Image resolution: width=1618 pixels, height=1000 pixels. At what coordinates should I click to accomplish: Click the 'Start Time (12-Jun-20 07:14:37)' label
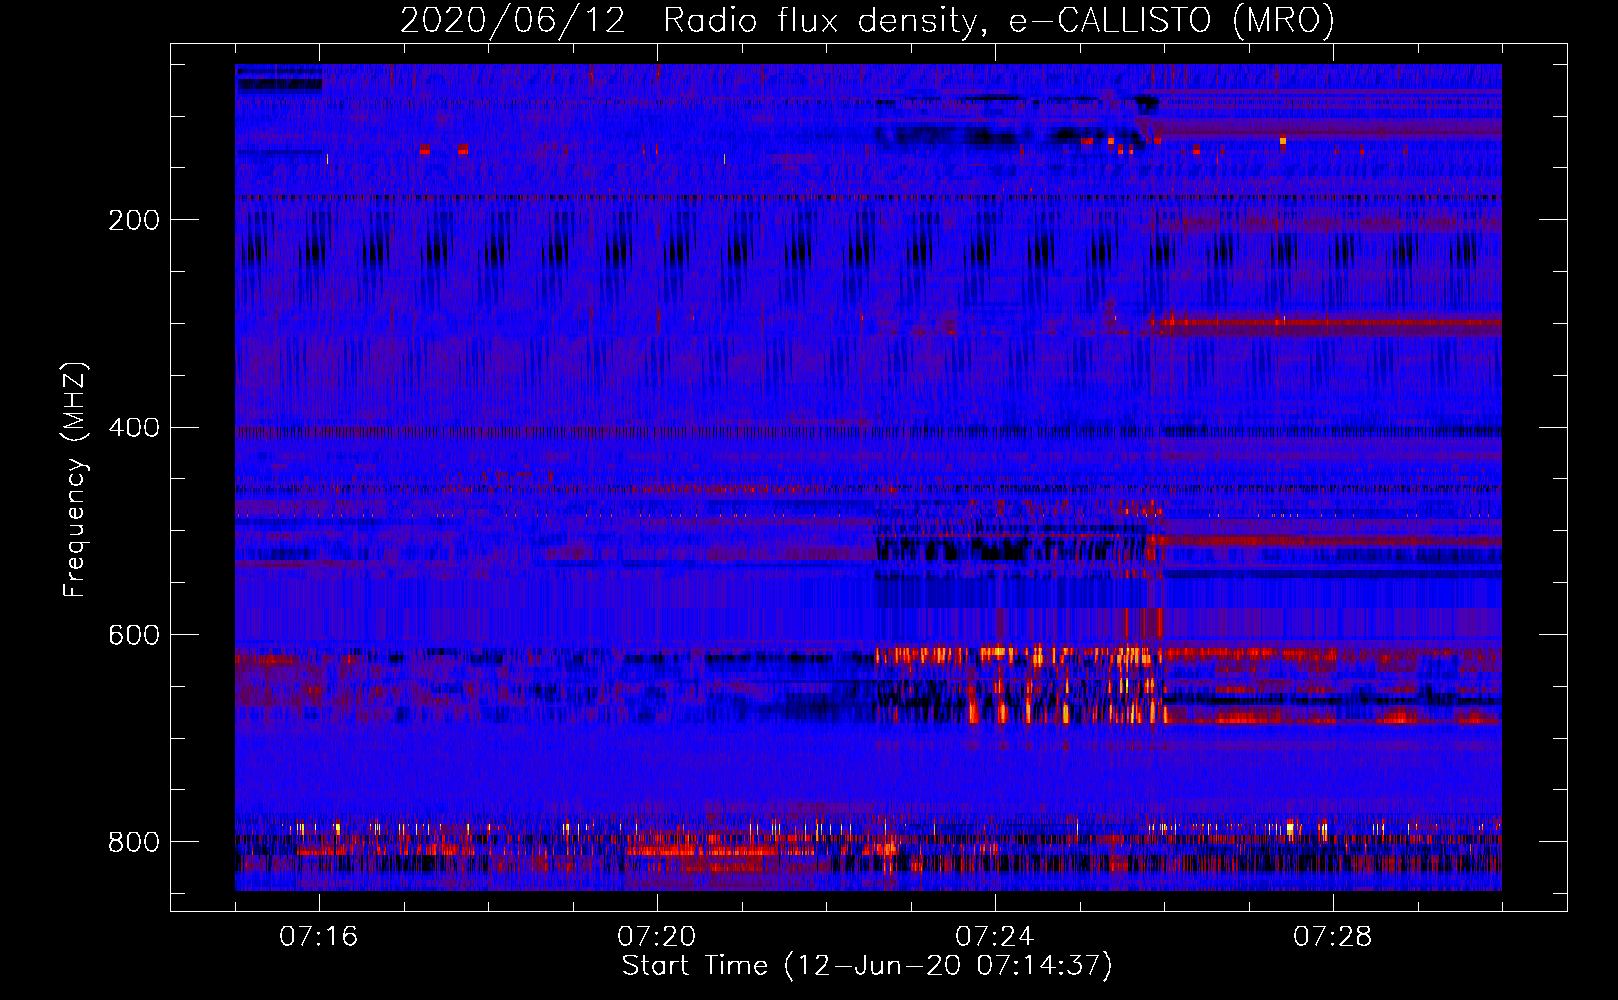click(x=867, y=966)
